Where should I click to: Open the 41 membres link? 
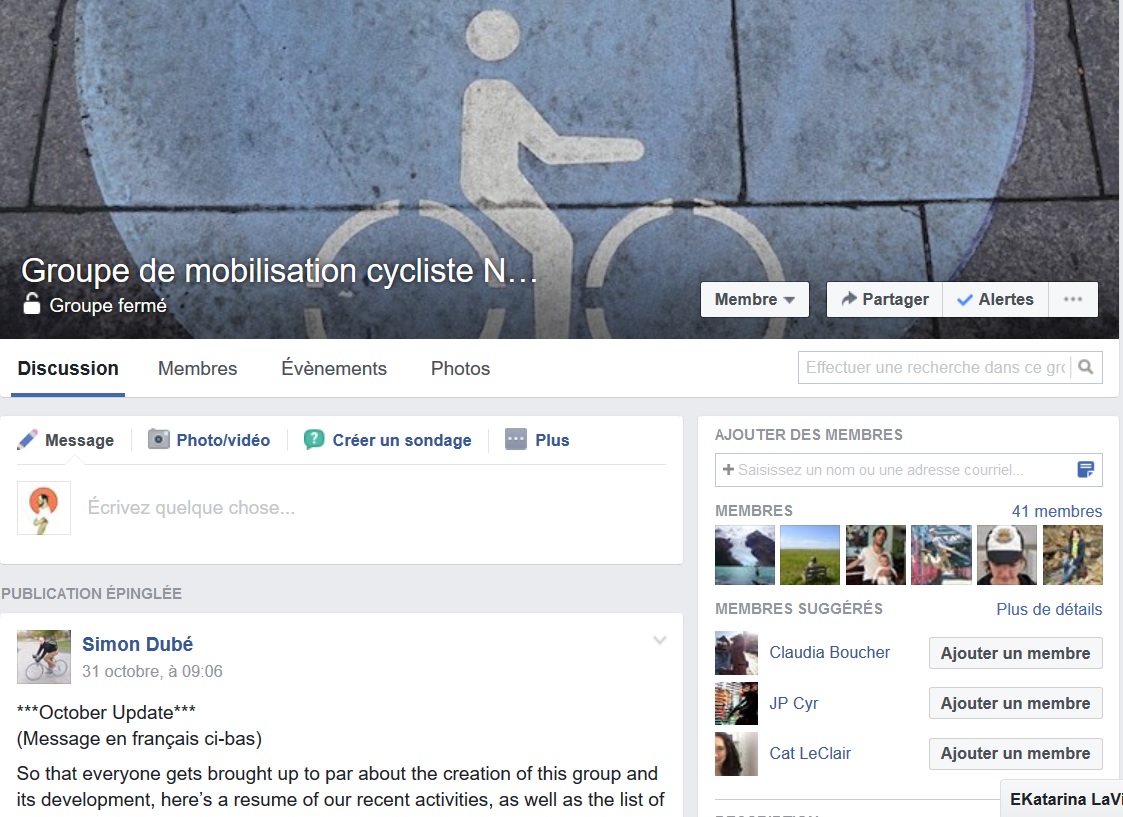(x=1056, y=511)
